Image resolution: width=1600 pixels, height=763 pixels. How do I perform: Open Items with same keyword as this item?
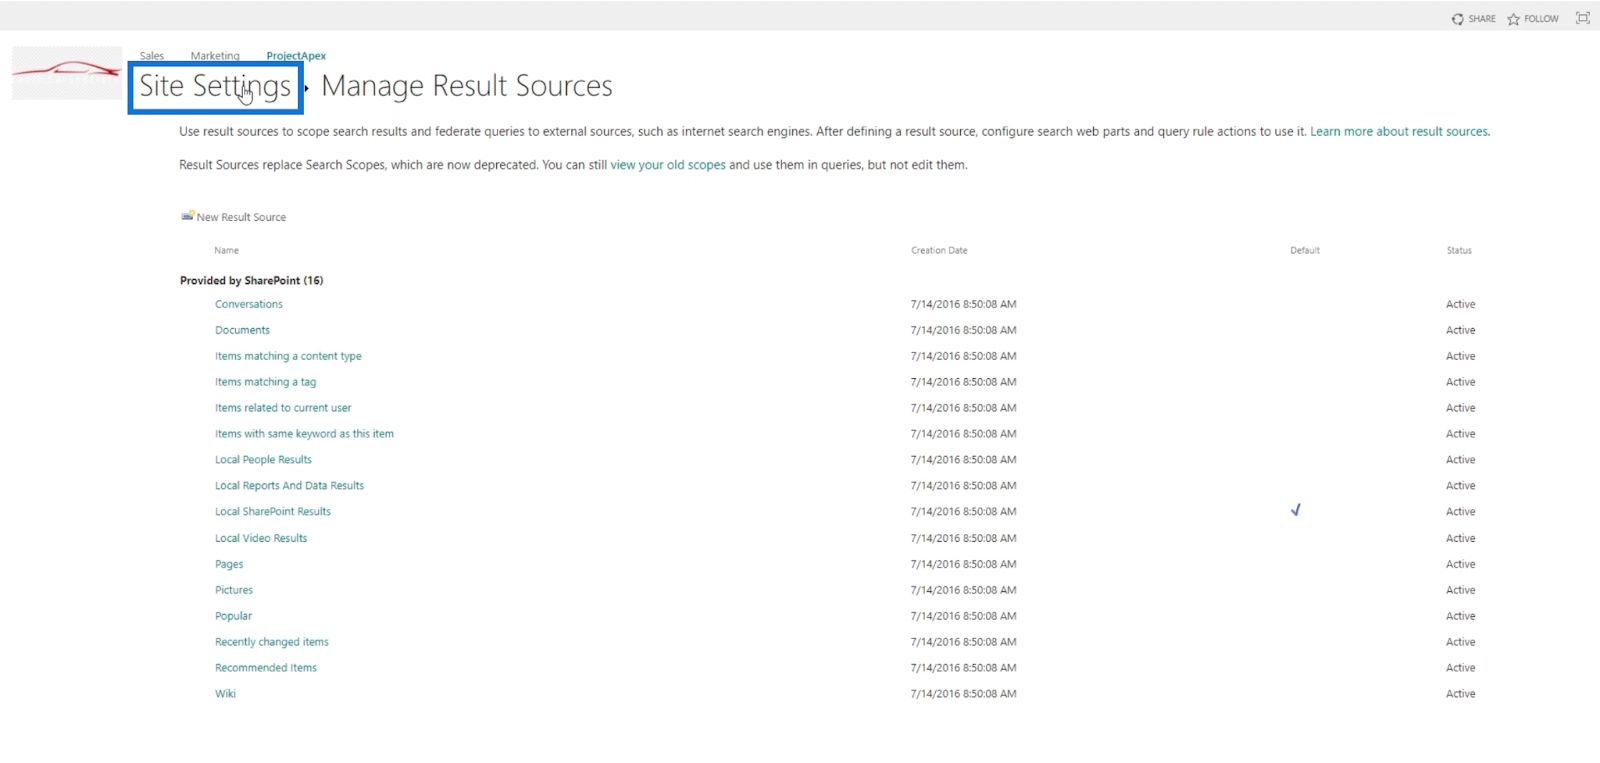point(304,434)
